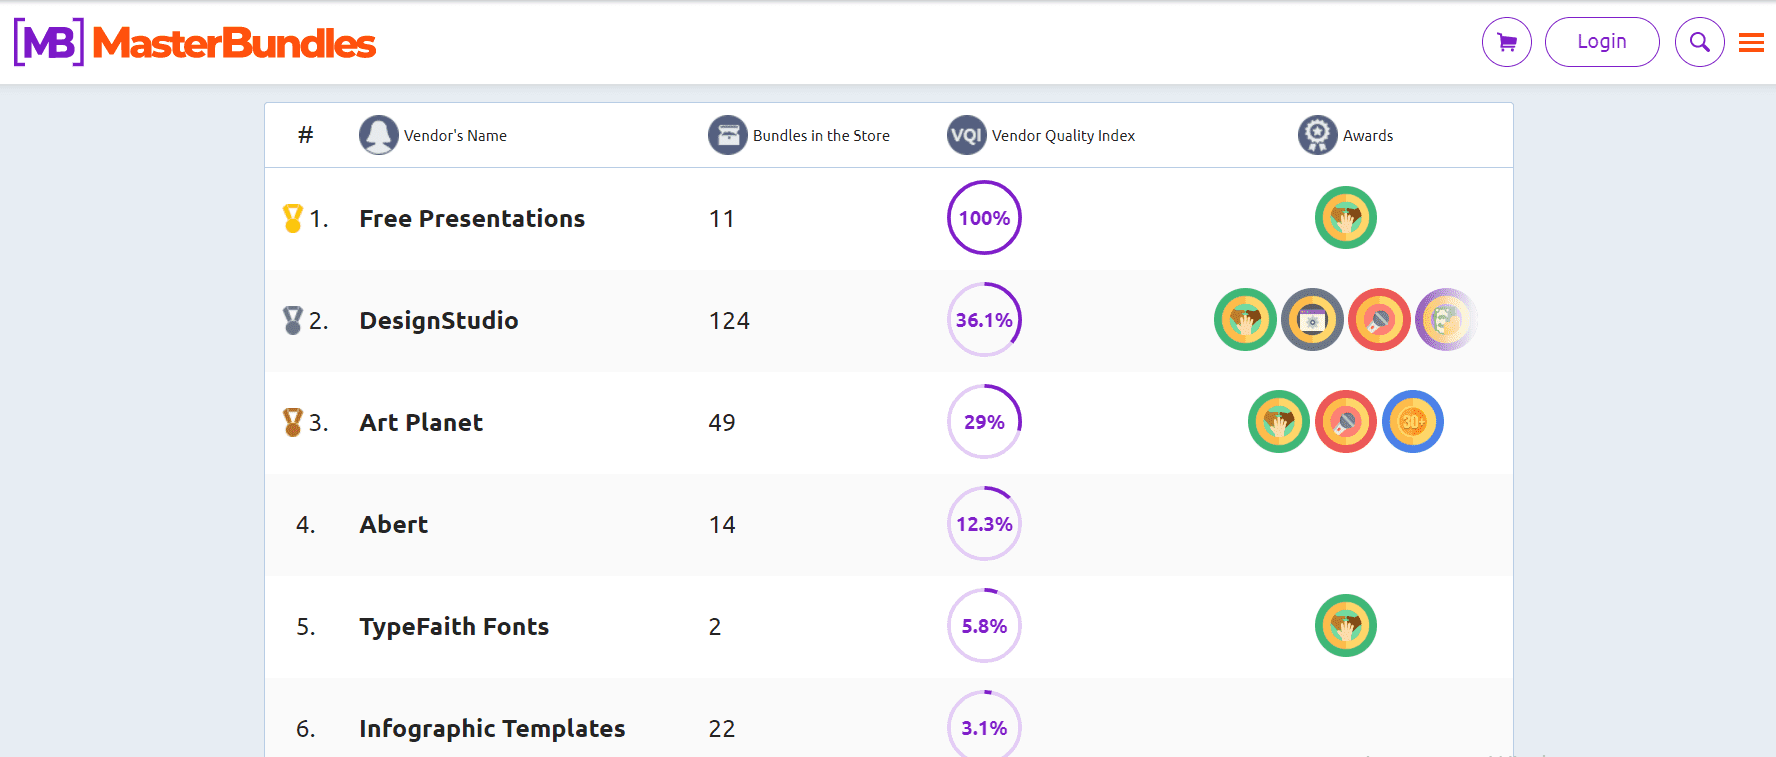Open the Infographic Templates vendor page

[x=492, y=728]
